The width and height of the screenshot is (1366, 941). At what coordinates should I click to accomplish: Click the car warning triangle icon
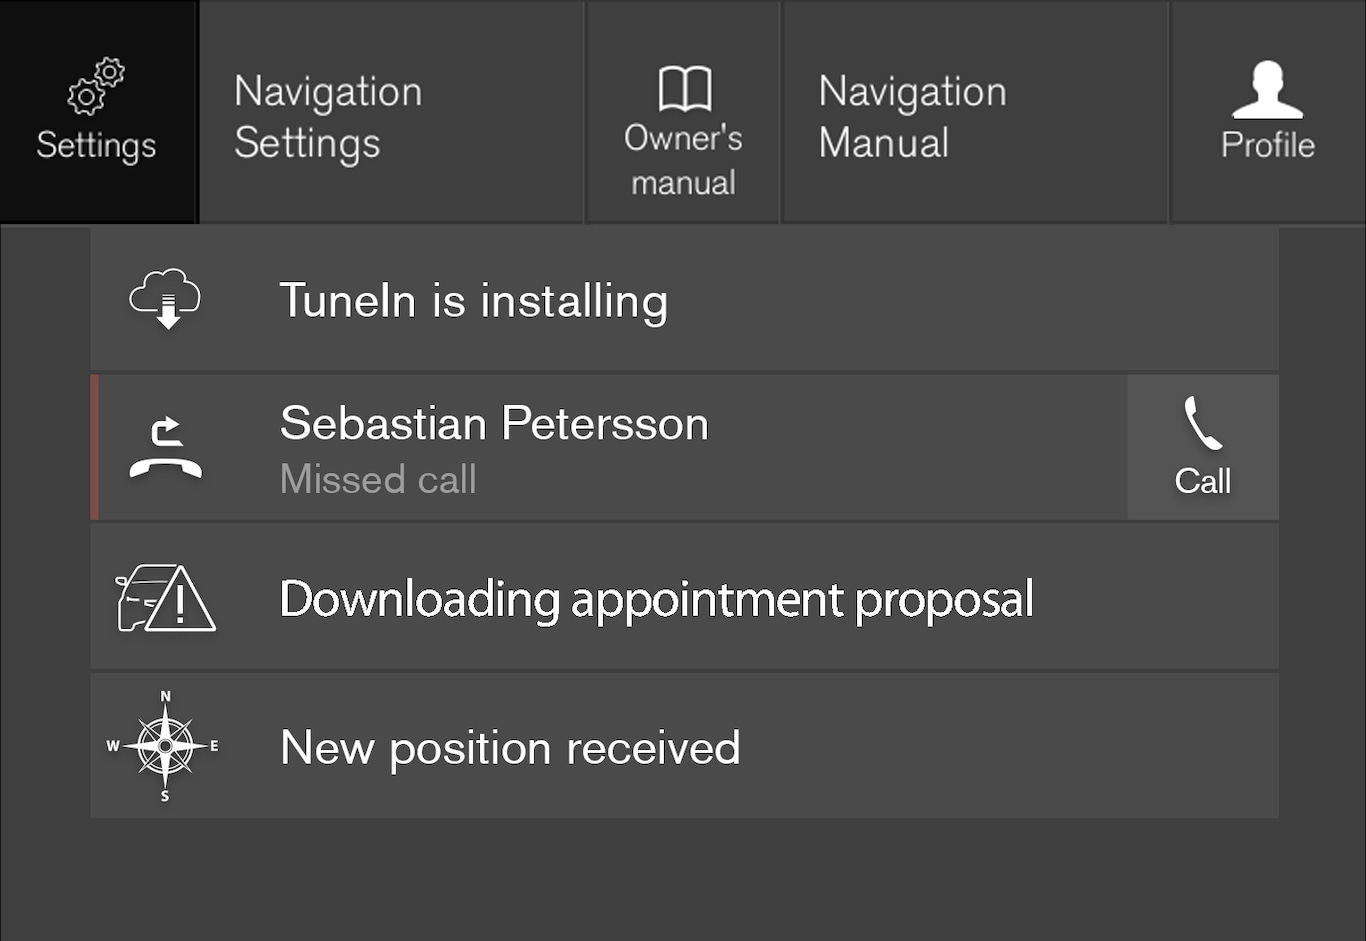pos(166,598)
